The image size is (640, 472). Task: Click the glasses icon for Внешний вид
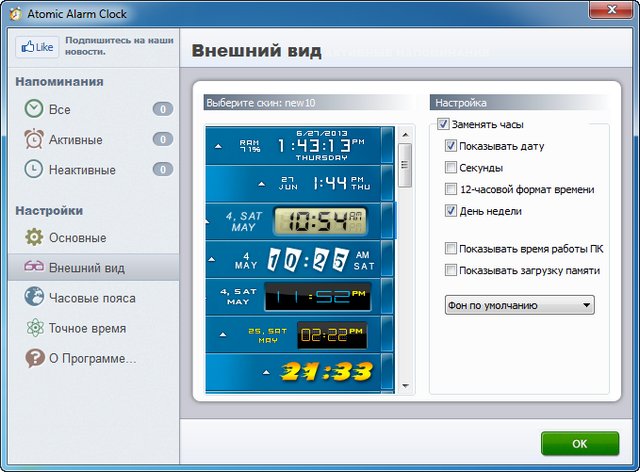coord(34,268)
